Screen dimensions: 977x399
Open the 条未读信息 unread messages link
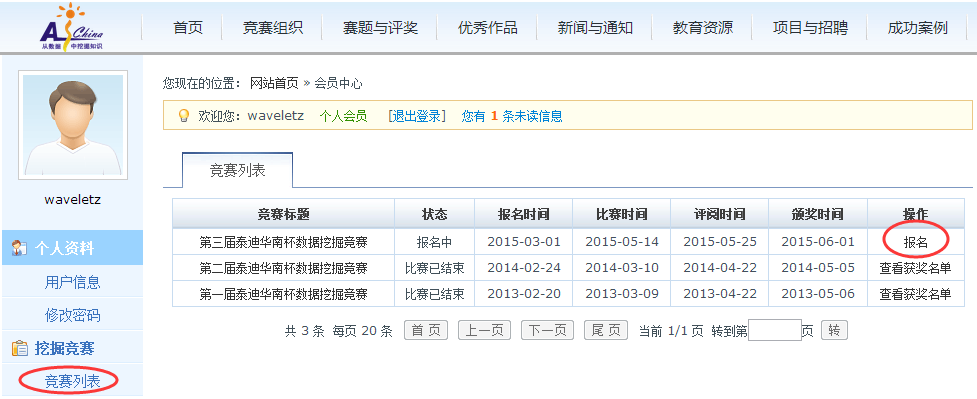point(532,116)
